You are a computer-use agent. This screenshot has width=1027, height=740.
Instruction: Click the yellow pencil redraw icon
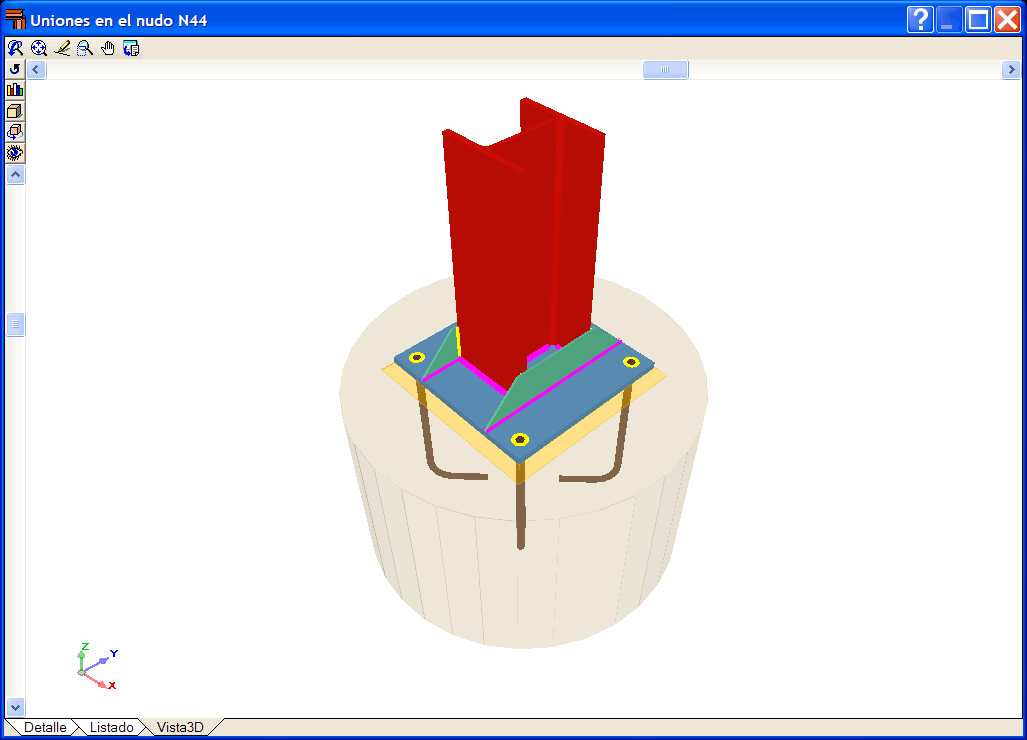tap(62, 48)
